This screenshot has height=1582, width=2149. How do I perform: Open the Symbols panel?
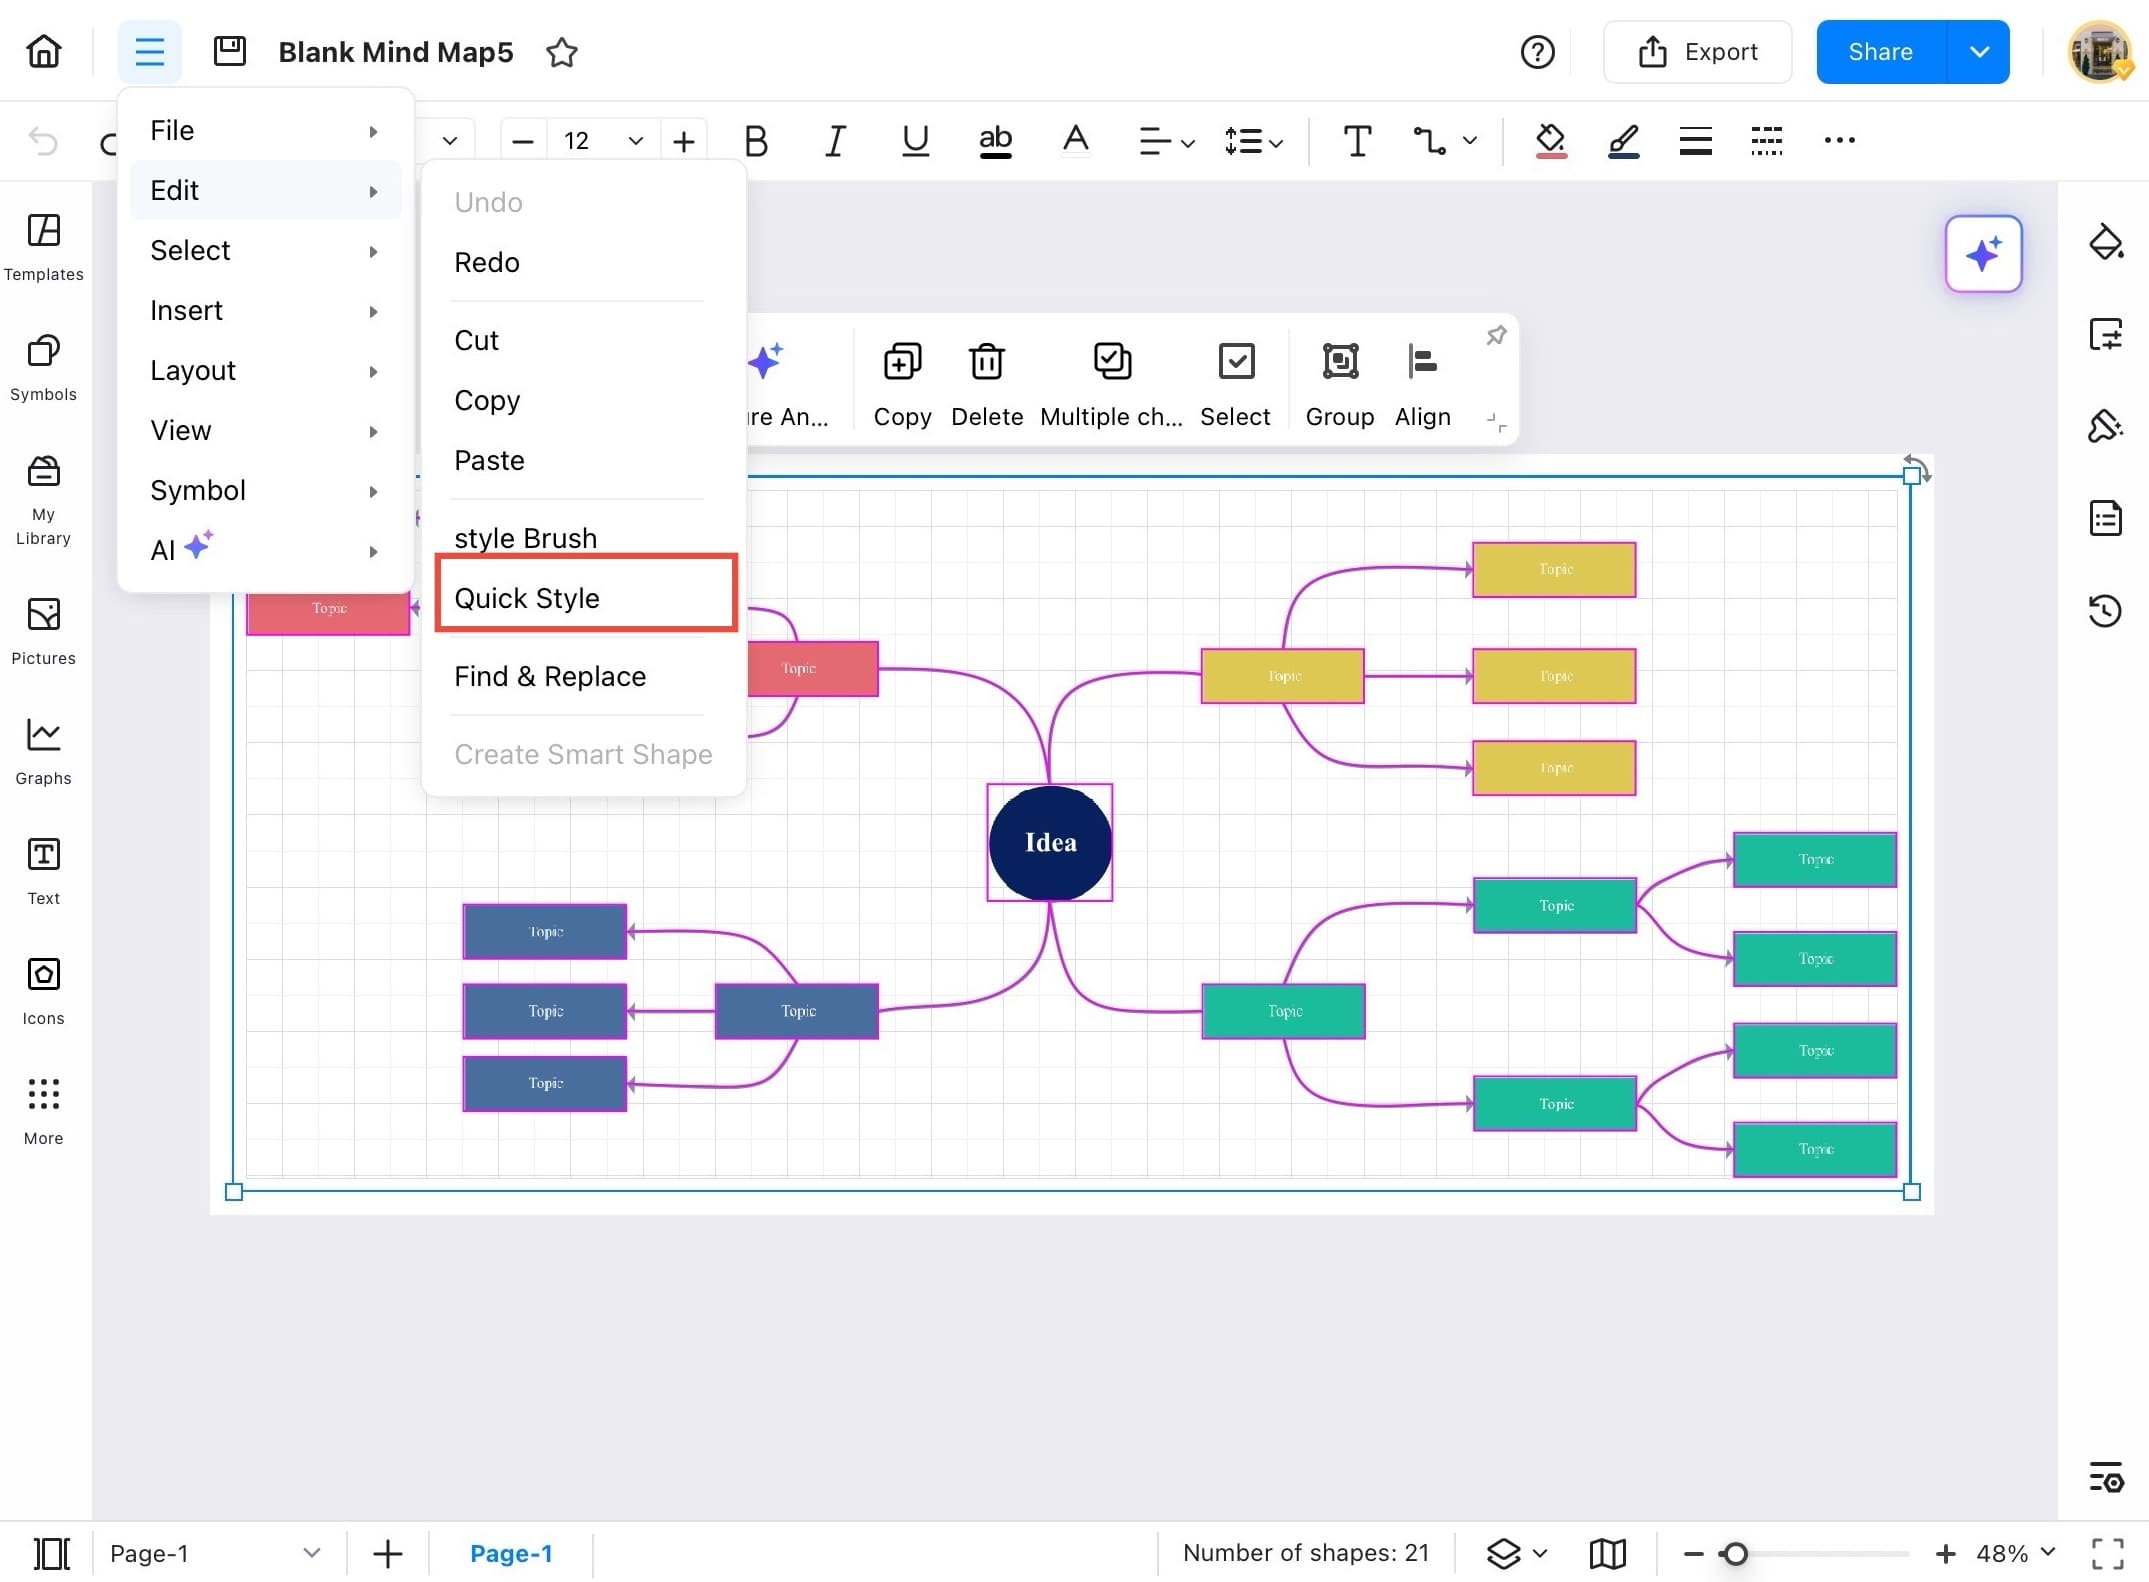pos(43,366)
